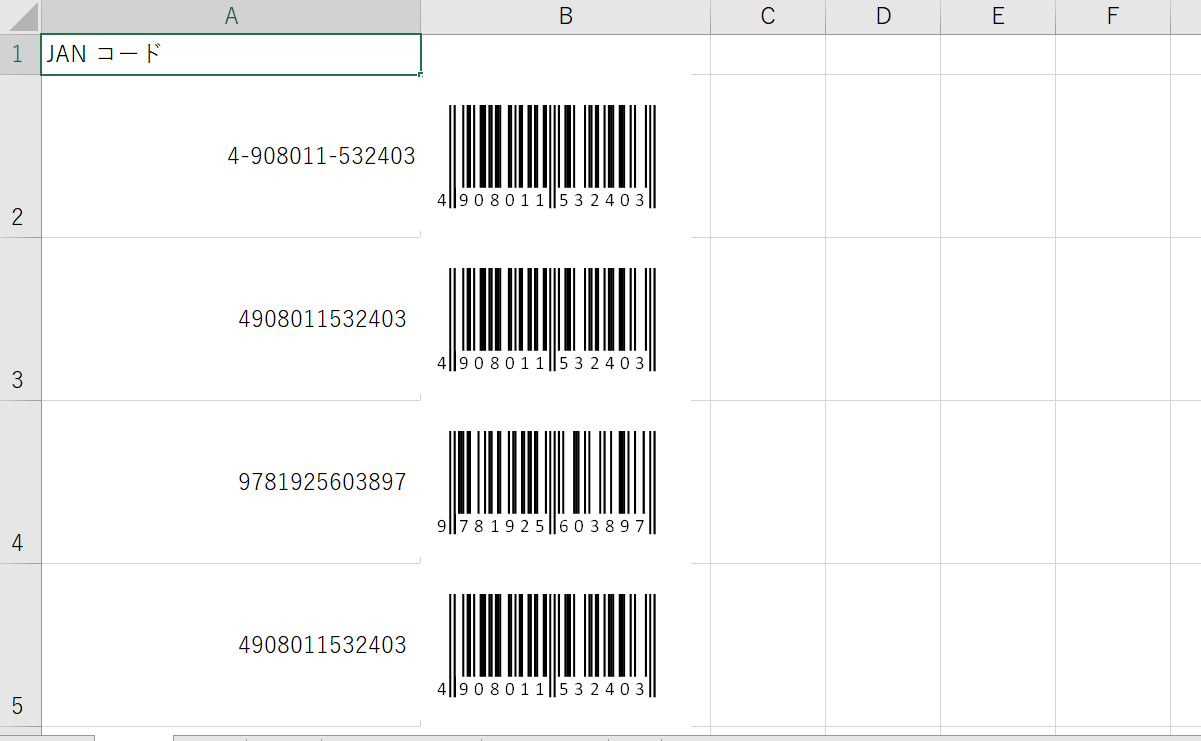
Task: Click empty cell C1
Action: tap(768, 54)
